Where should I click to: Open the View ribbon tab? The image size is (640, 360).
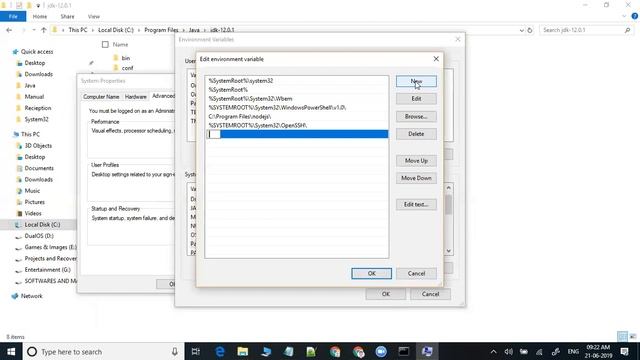(x=93, y=17)
